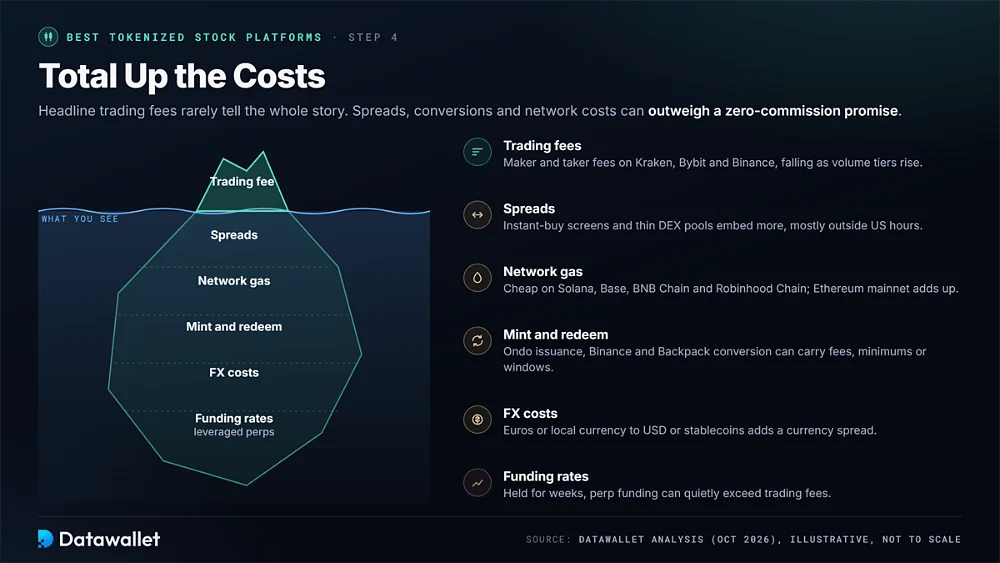Screen dimensions: 1000x563
Task: Click 'Trading fee' label on iceberg tip
Action: pyautogui.click(x=242, y=182)
